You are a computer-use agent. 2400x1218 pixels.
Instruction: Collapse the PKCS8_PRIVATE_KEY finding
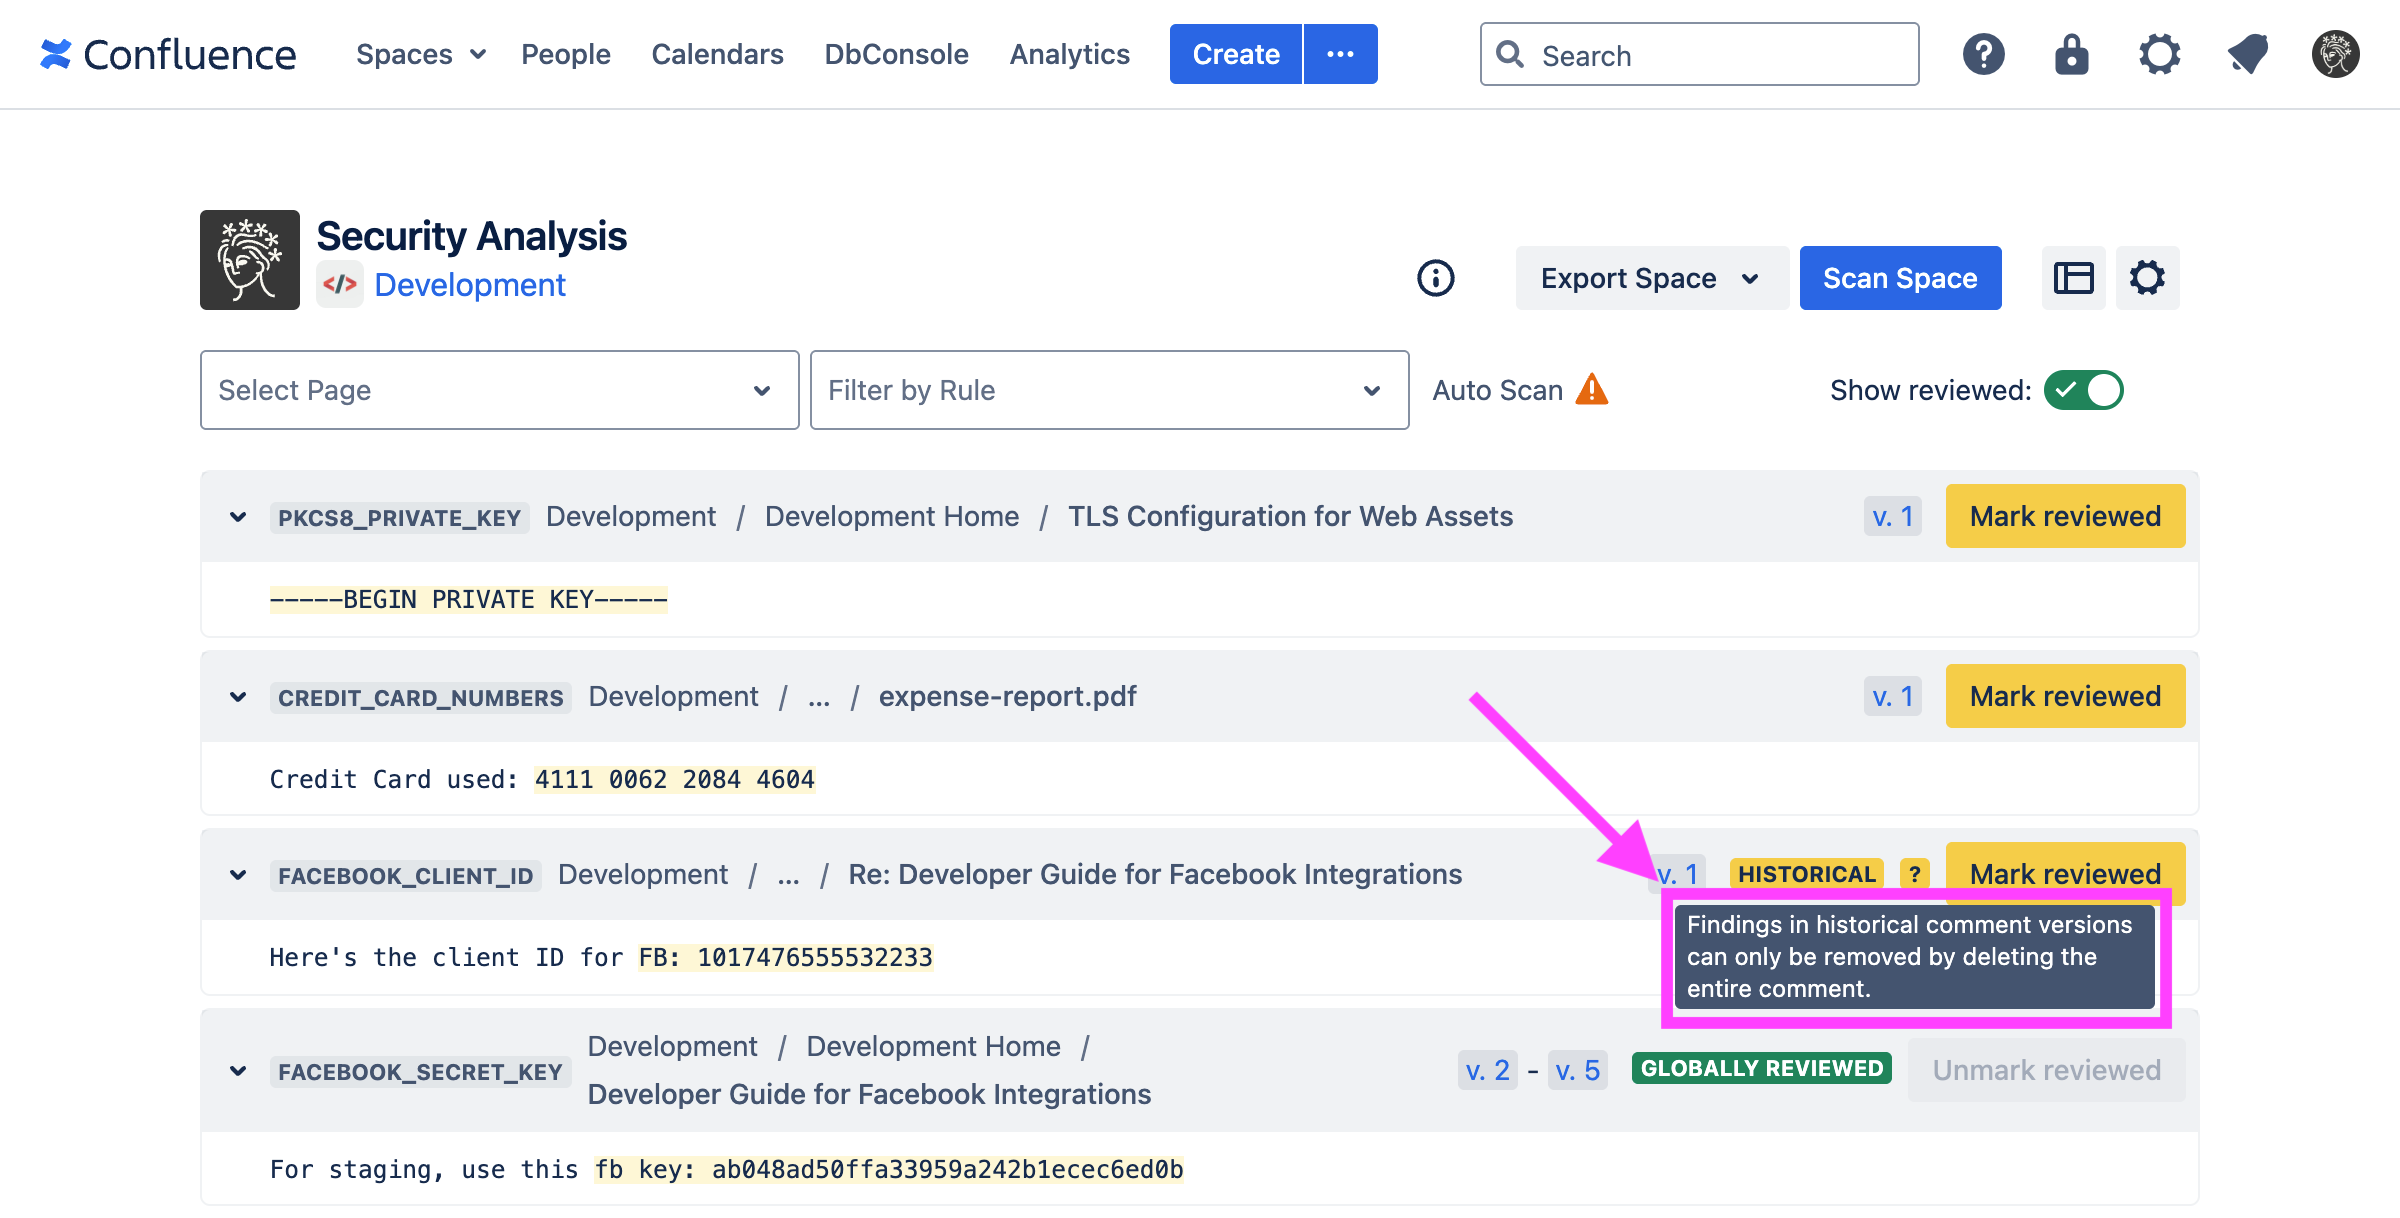238,517
